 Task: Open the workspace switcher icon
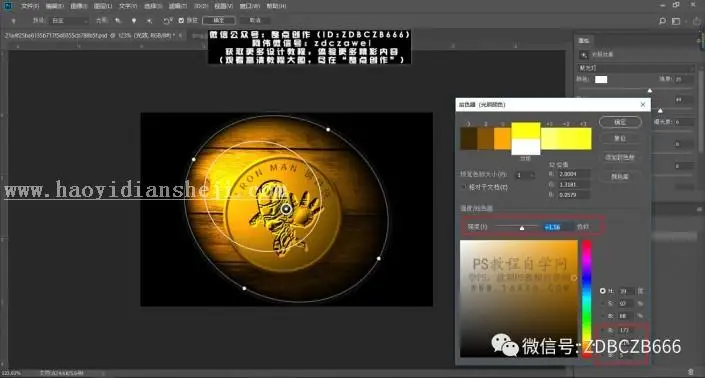[676, 21]
